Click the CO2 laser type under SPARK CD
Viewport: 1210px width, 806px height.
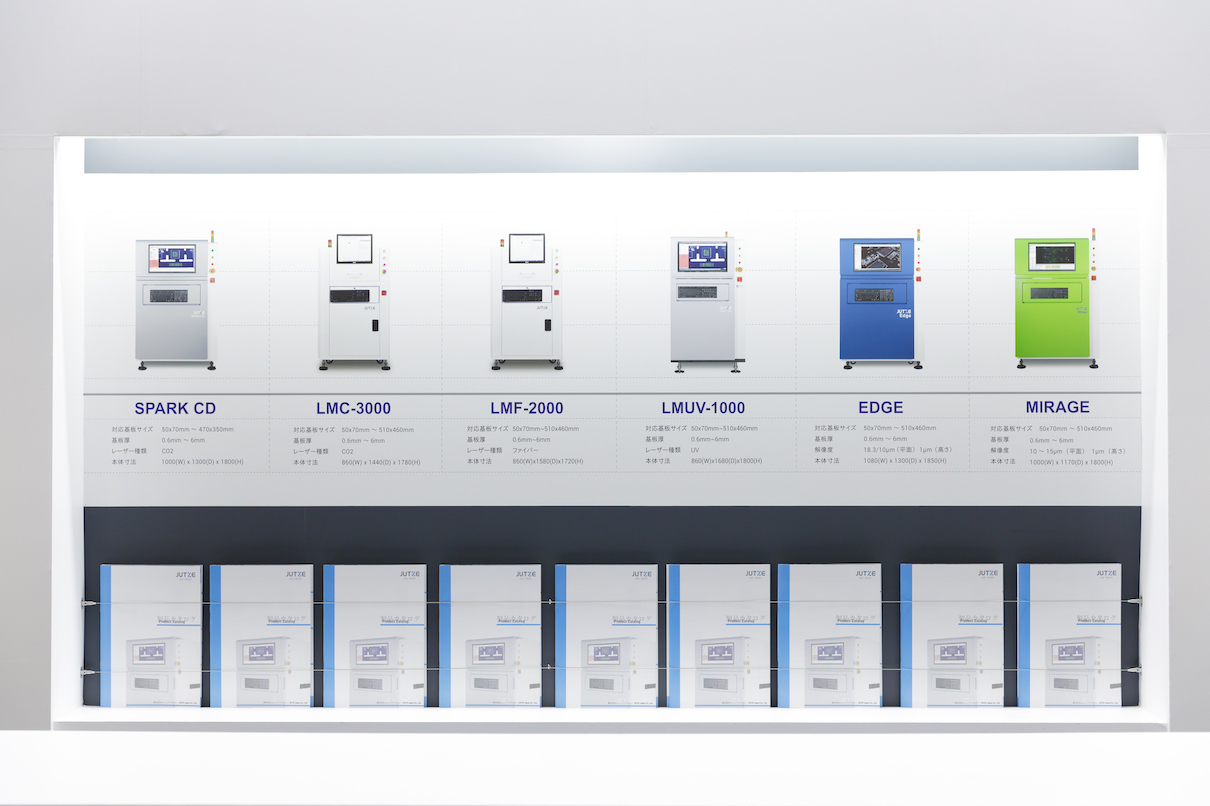[168, 451]
